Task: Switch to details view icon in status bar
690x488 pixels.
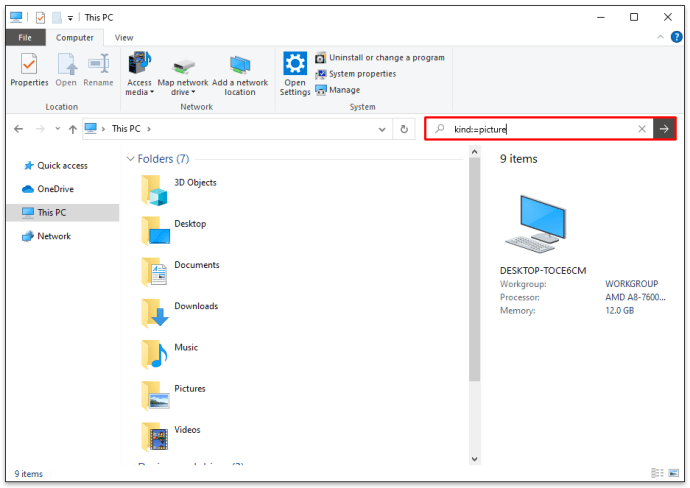Action: tap(657, 473)
